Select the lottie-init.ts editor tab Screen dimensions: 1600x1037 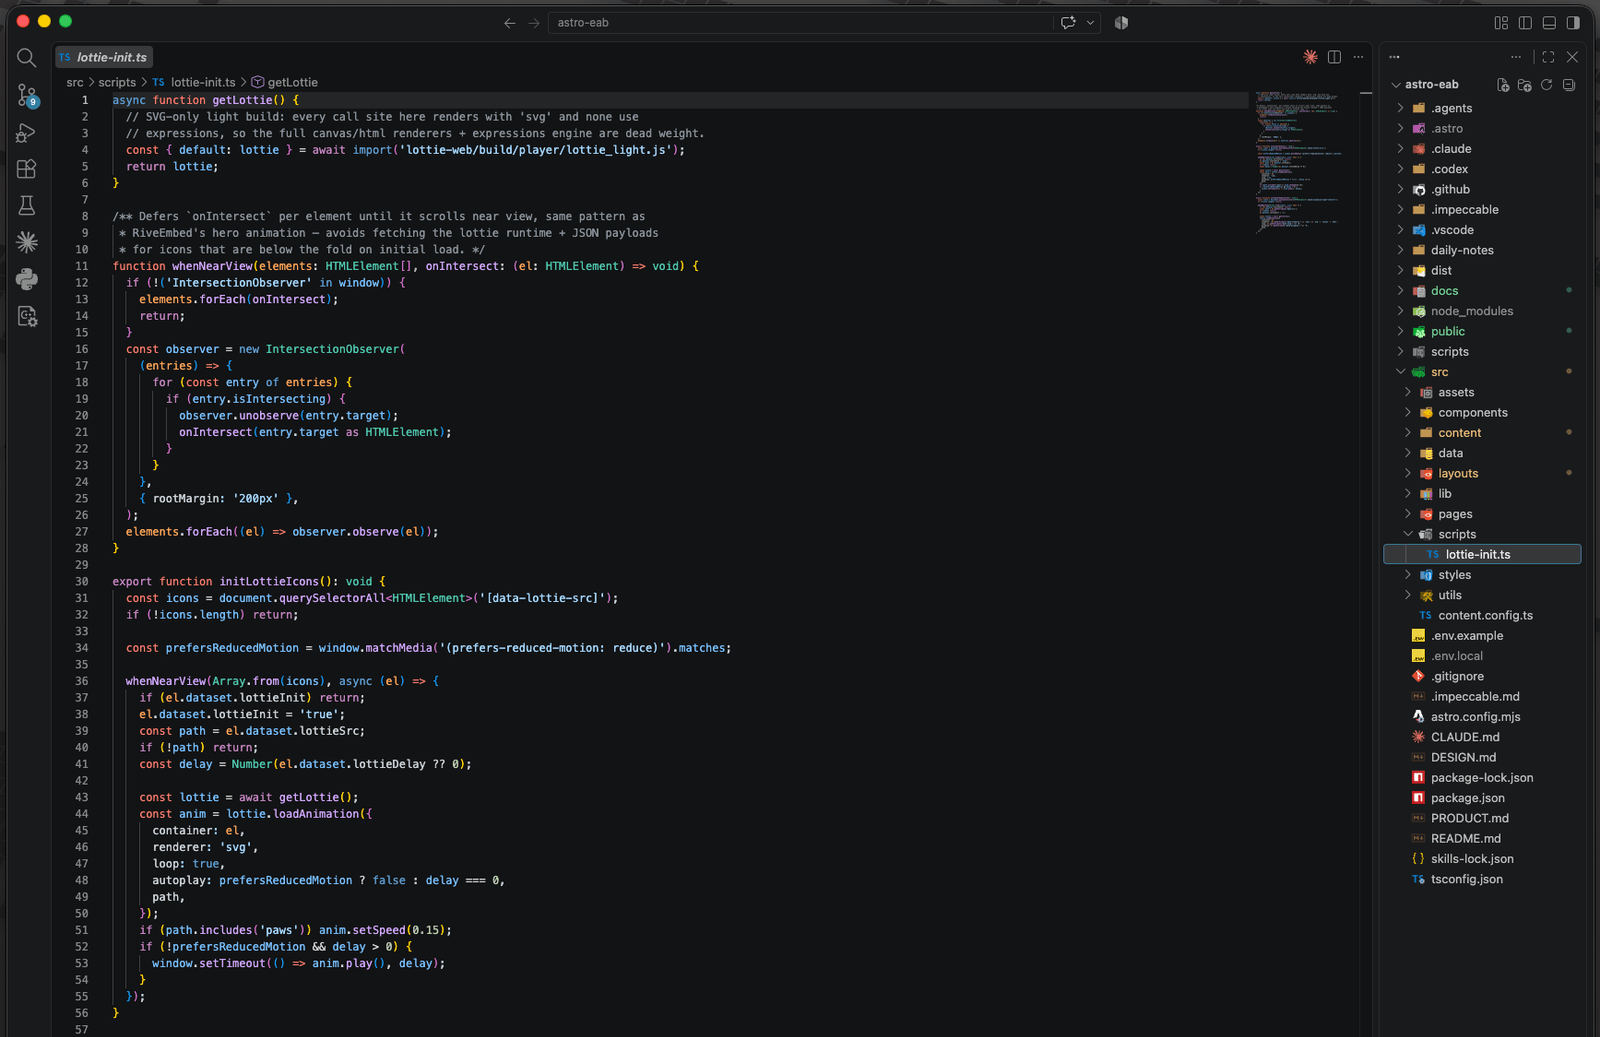(x=103, y=57)
